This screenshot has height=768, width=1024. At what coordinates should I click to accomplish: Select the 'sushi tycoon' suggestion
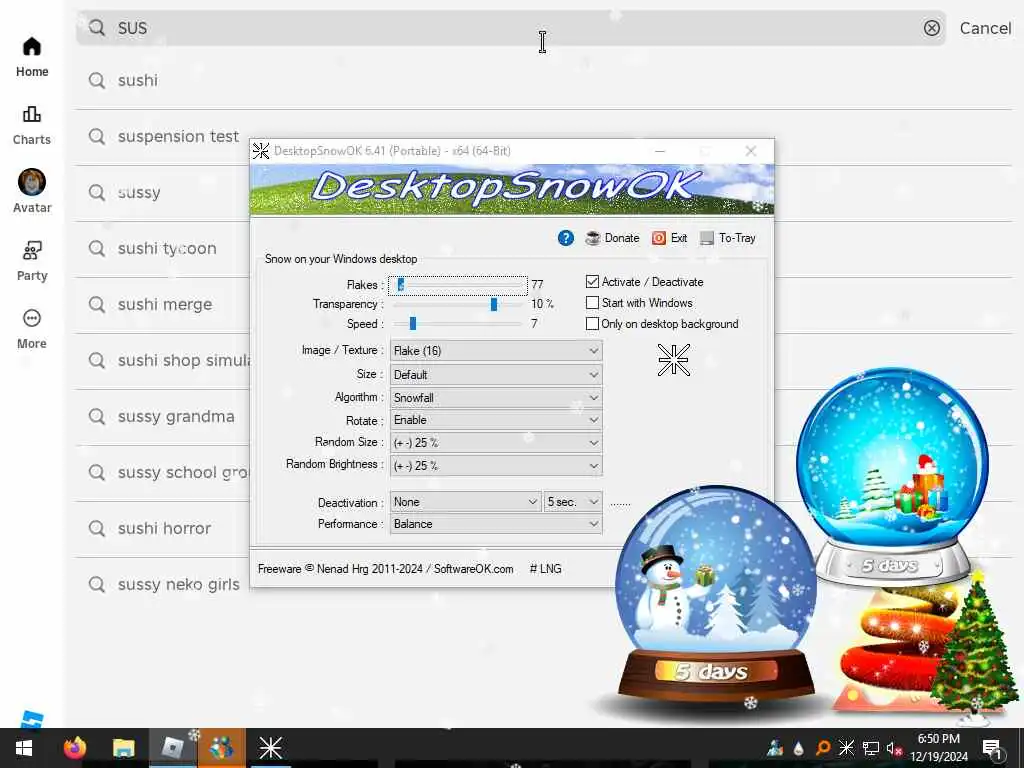[163, 249]
